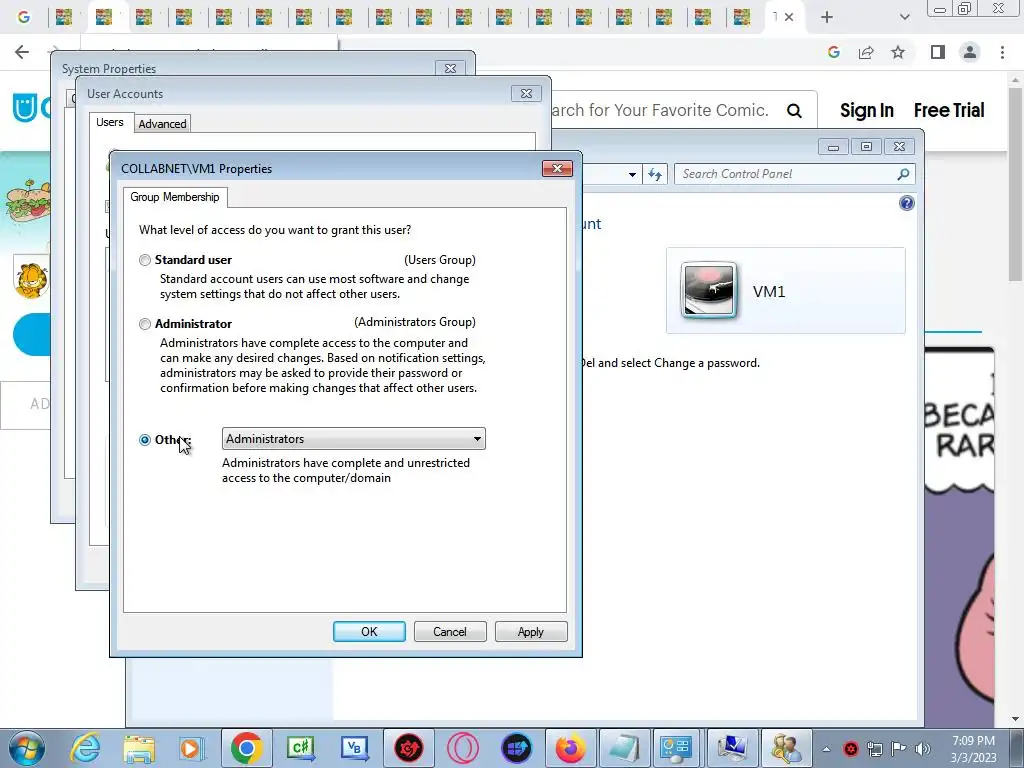Click Sign In on the comics site
Viewport: 1024px width, 768px height.
pos(867,110)
